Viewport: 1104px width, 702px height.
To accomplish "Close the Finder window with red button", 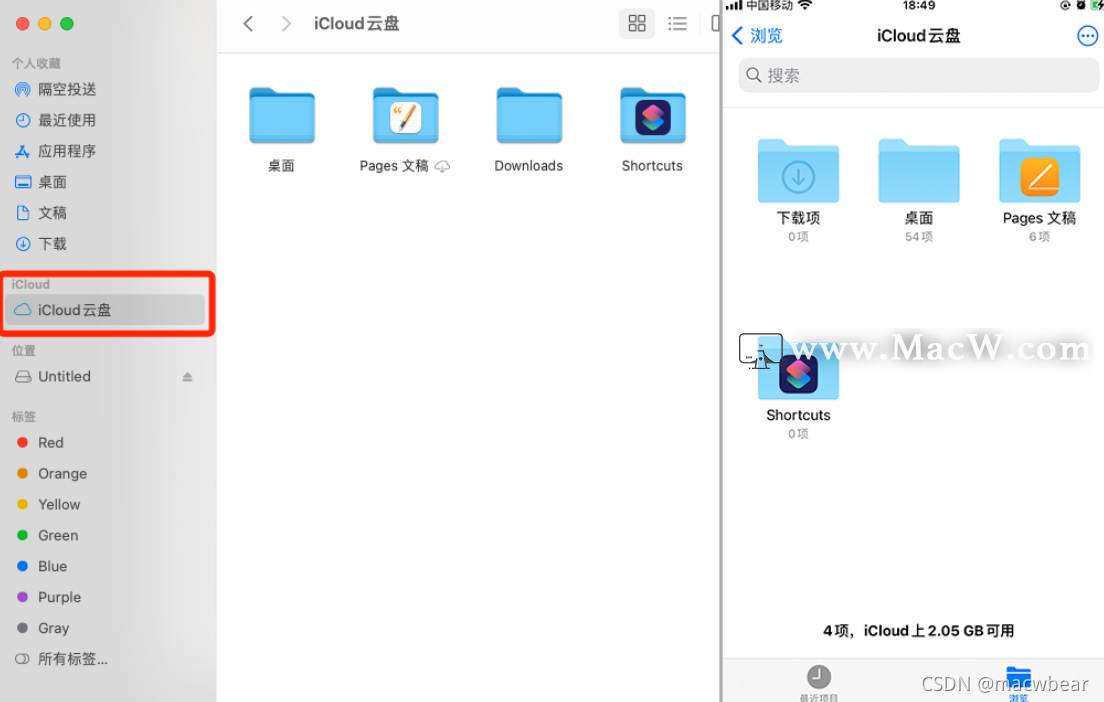I will click(23, 24).
